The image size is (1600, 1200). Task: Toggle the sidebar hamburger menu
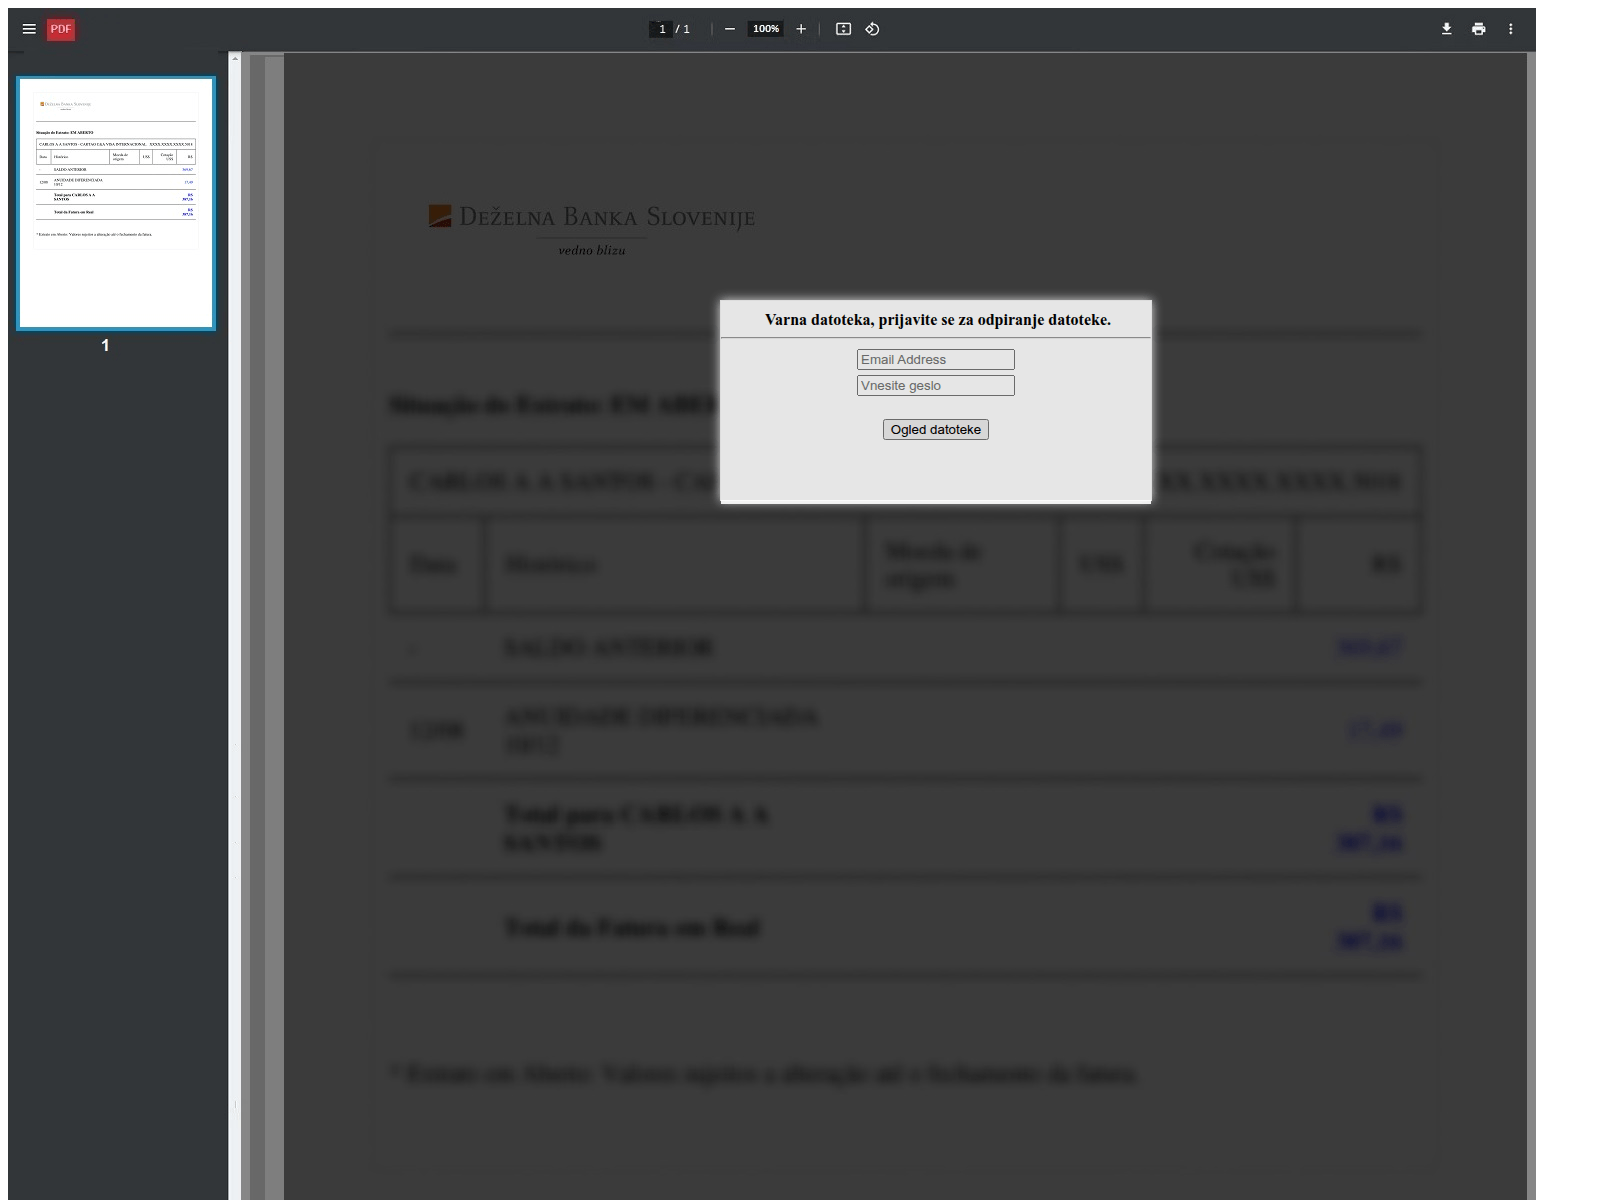click(x=29, y=29)
